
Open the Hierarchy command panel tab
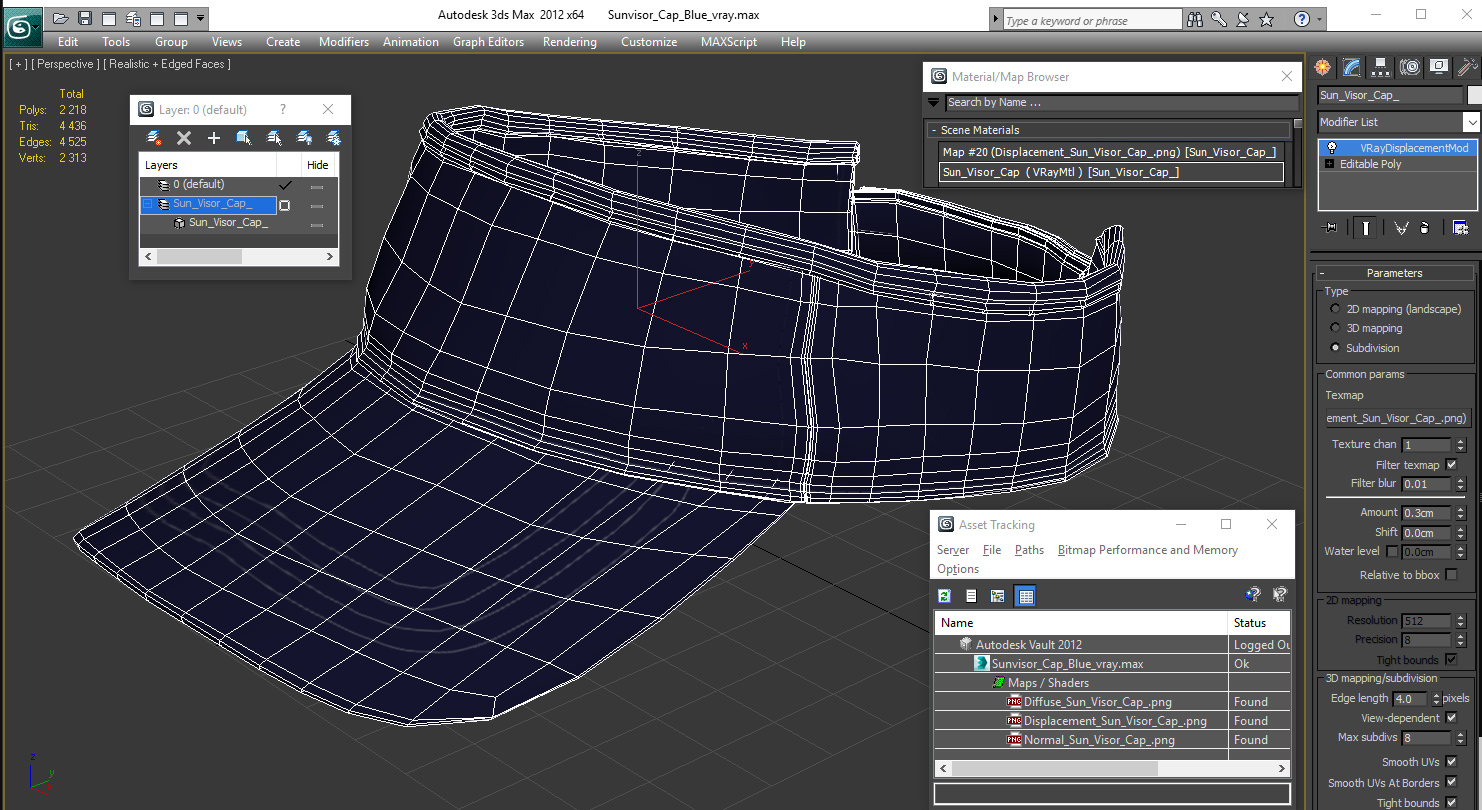[1381, 67]
